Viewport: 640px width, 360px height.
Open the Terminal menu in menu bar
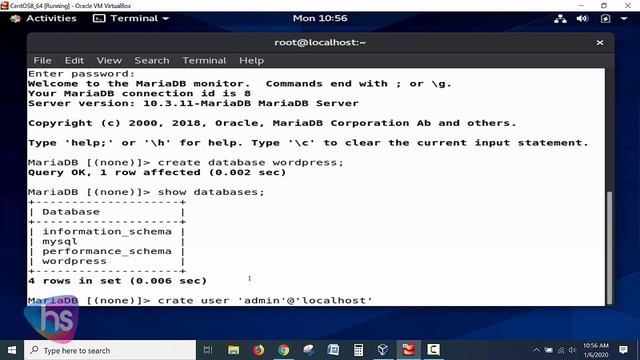pyautogui.click(x=204, y=60)
